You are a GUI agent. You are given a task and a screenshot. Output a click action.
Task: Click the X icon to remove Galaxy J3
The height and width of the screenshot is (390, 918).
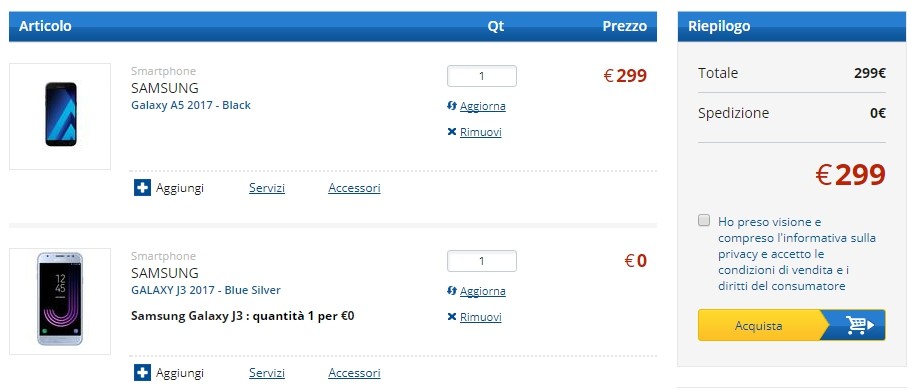[x=451, y=317]
